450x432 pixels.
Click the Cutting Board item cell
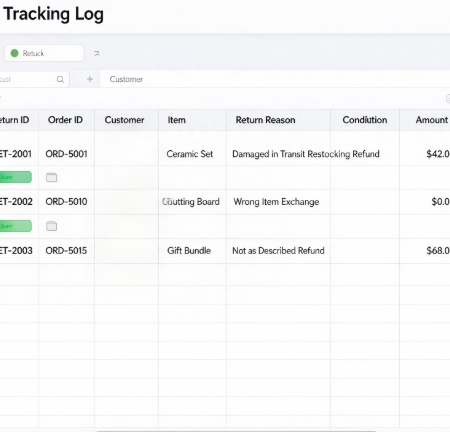tap(191, 202)
